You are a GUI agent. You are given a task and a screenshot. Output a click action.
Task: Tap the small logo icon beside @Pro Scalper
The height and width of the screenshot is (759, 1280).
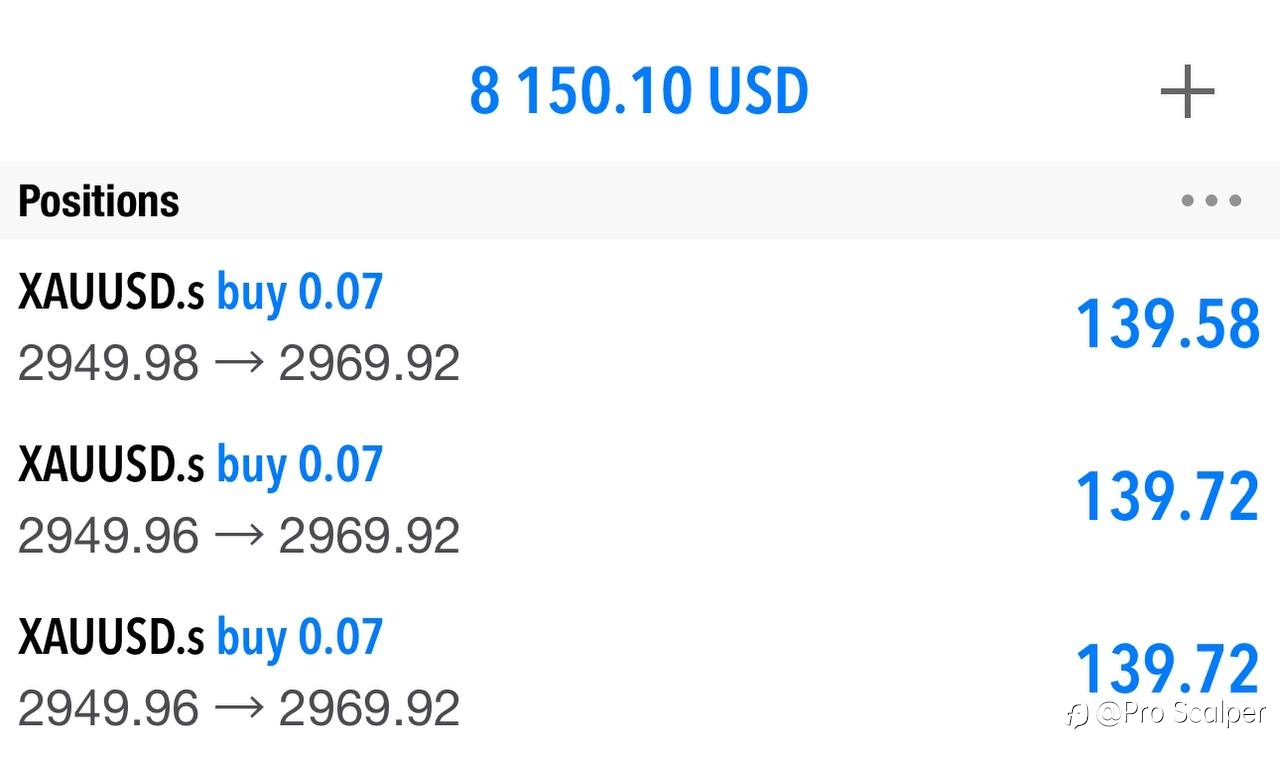point(1078,715)
